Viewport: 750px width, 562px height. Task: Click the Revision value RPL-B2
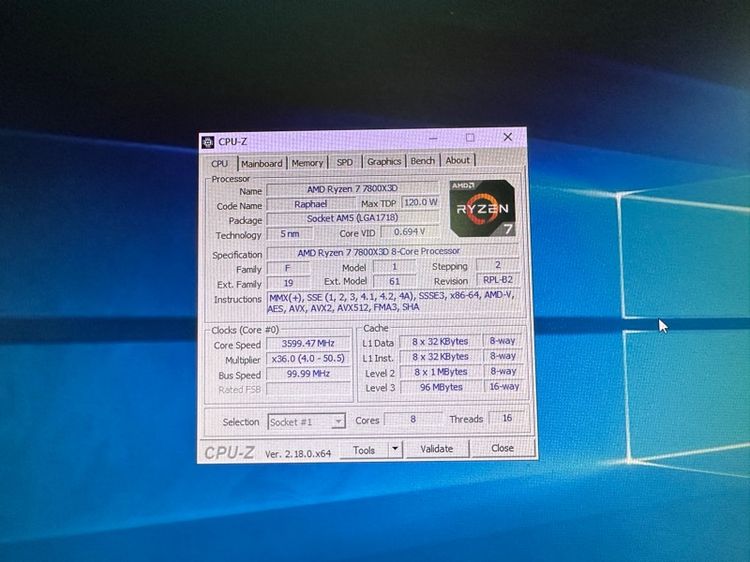[498, 279]
